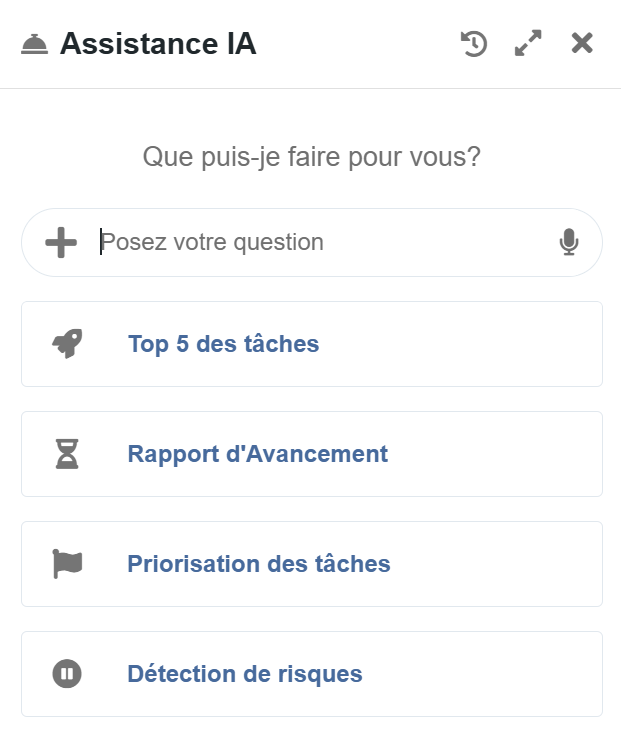Click the flag icon
Screen dimensions: 621x736
click(x=67, y=564)
